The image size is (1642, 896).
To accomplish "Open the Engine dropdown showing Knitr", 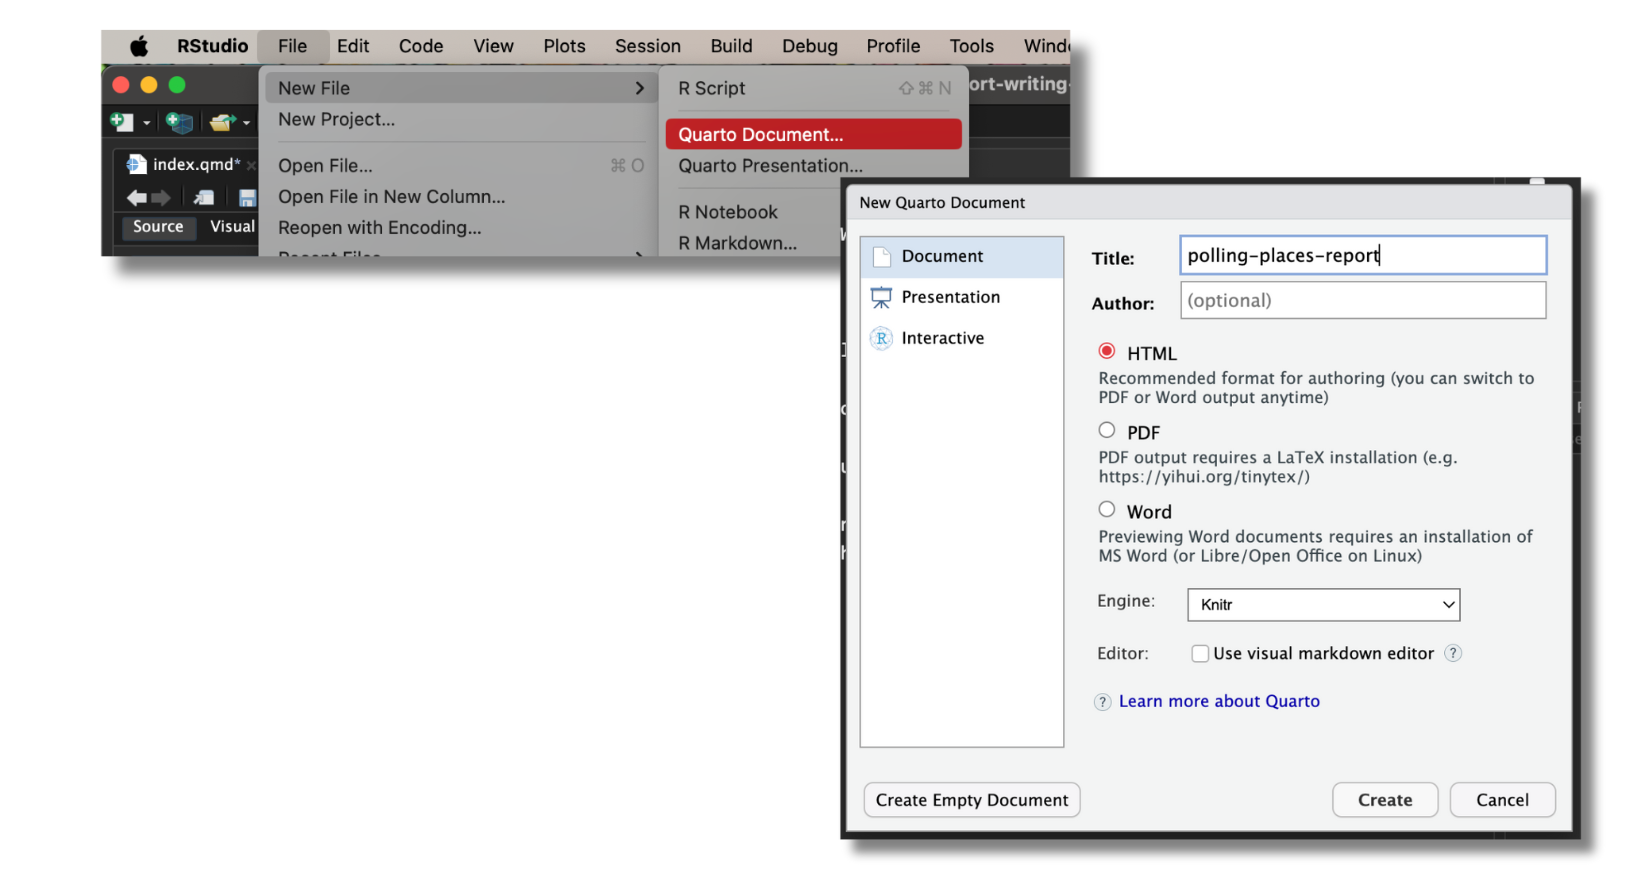I will coord(1323,604).
